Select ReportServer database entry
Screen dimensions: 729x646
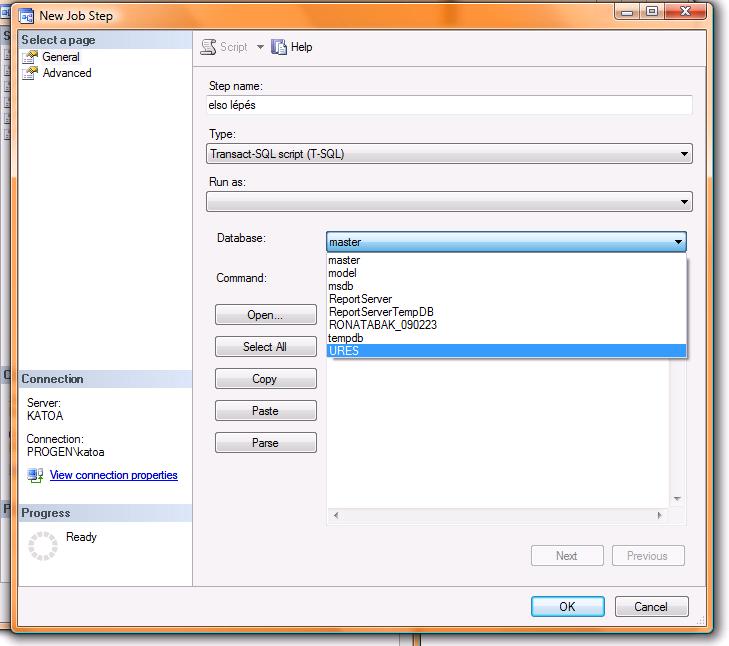pyautogui.click(x=506, y=299)
